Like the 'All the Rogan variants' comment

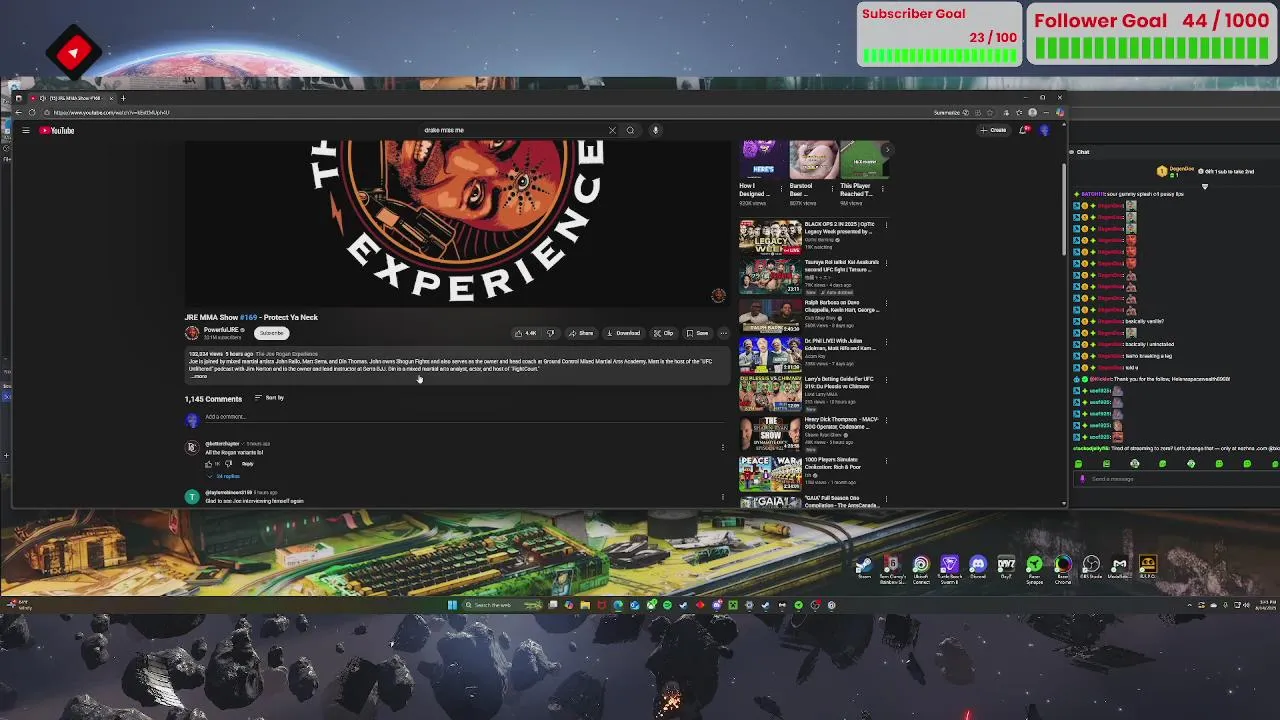coord(209,464)
